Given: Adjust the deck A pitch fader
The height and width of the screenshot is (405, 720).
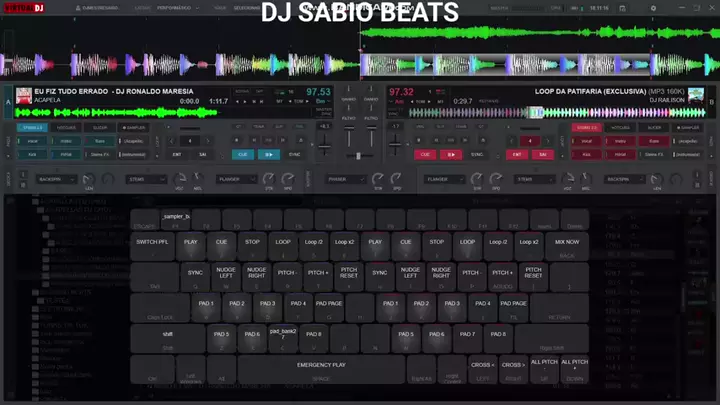Looking at the screenshot, I should tap(324, 145).
